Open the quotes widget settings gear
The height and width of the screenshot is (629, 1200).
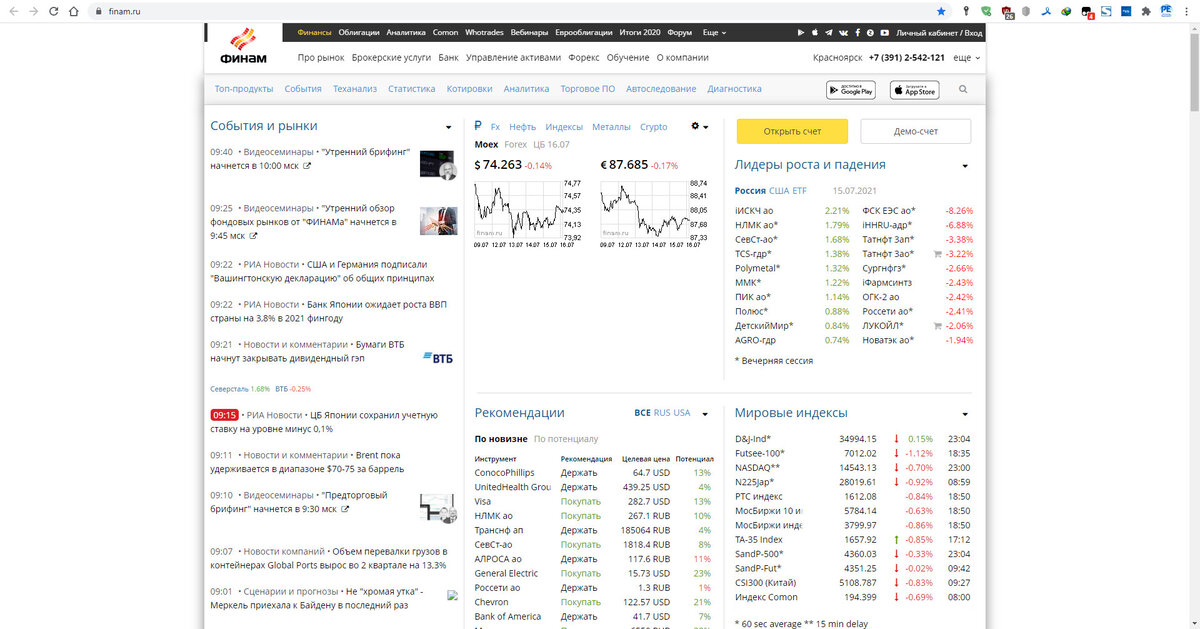[696, 126]
